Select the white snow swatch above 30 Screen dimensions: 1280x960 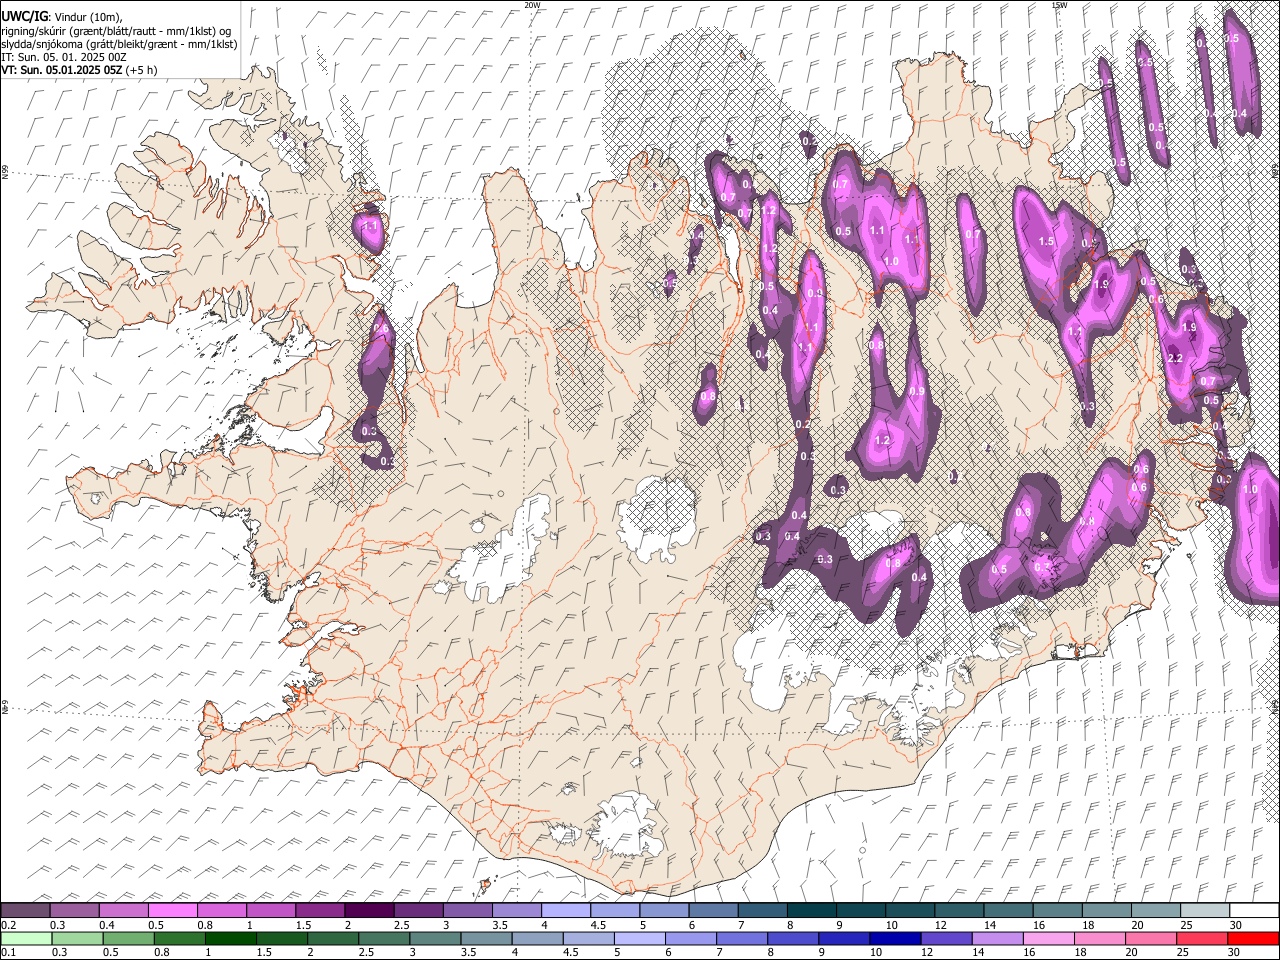(1254, 911)
